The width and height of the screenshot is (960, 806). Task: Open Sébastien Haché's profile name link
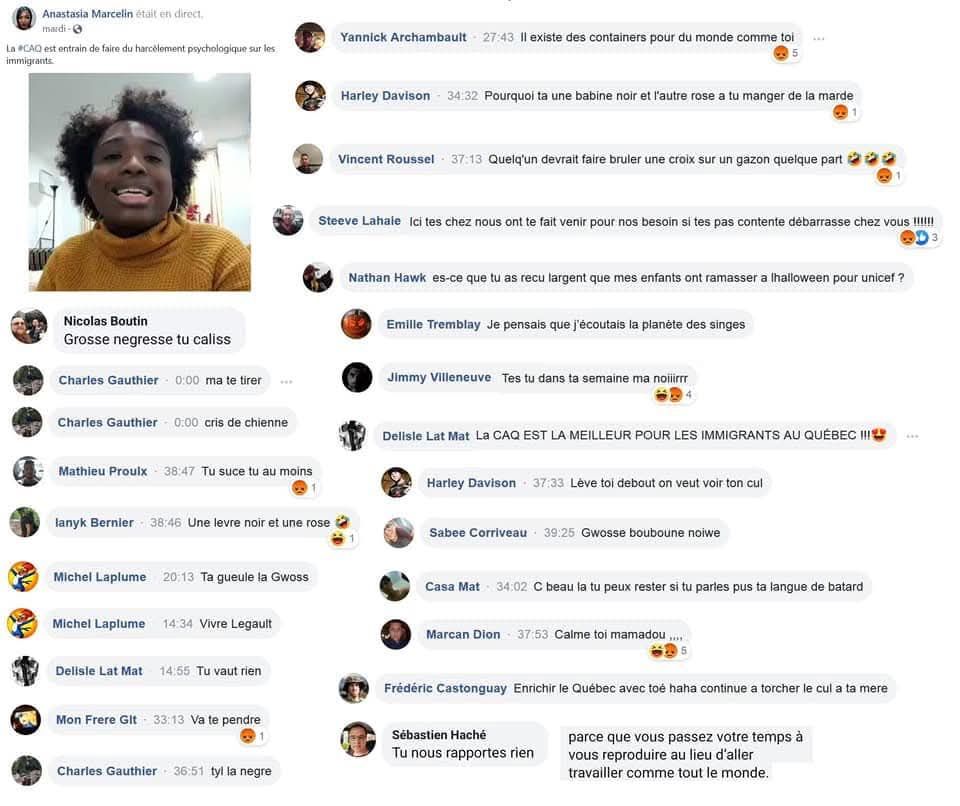coord(439,734)
